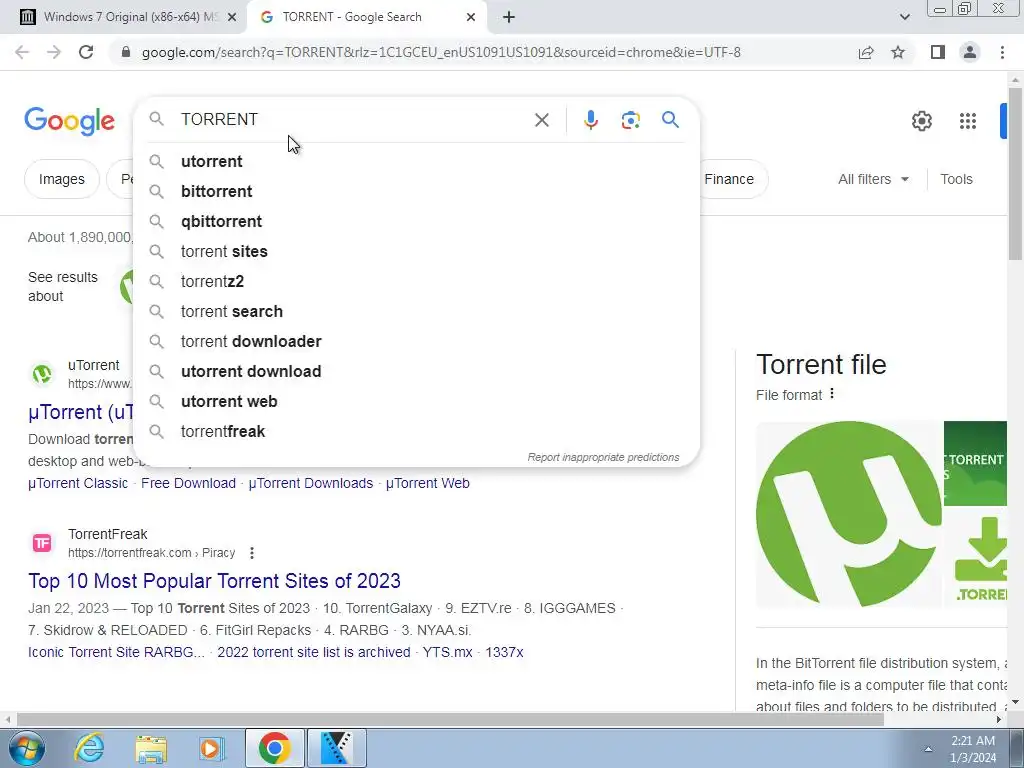Click the Chrome taskbar icon
Image resolution: width=1024 pixels, height=768 pixels.
[275, 748]
